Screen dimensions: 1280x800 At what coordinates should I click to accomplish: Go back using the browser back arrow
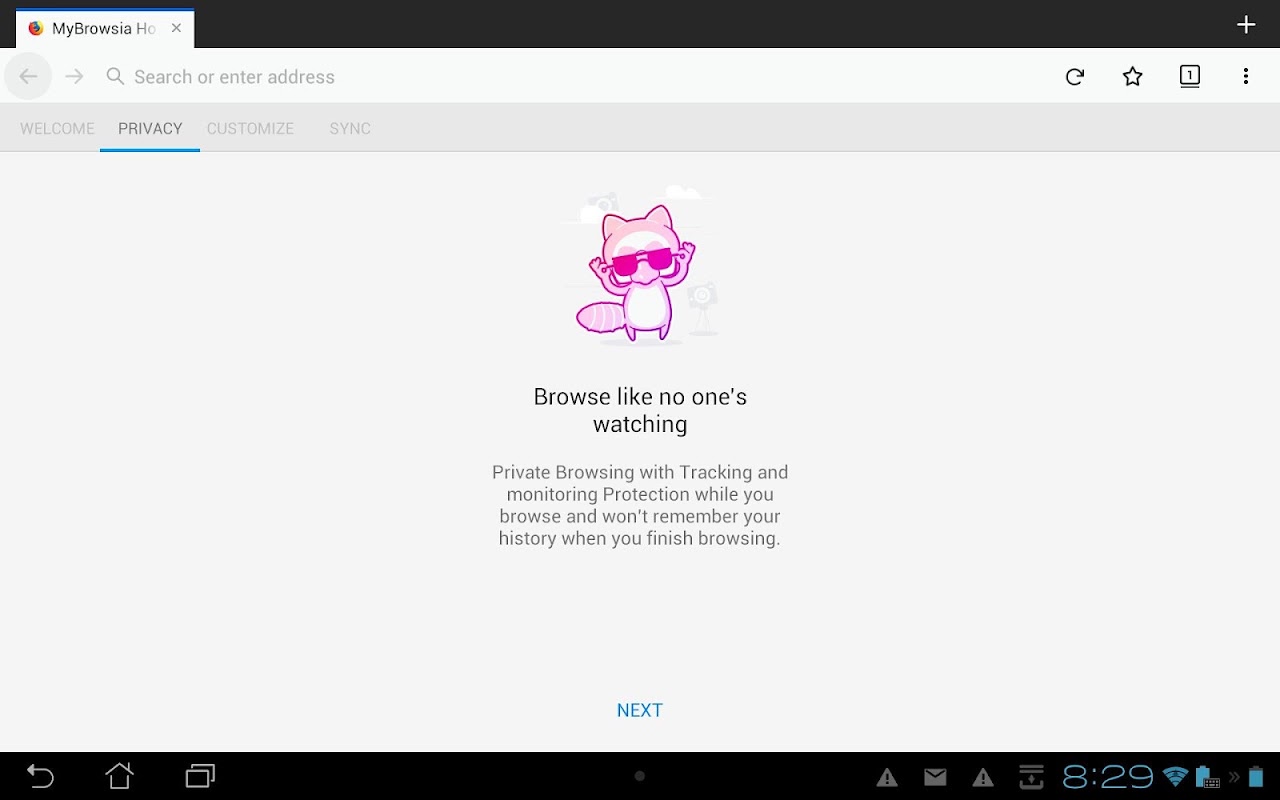click(x=28, y=76)
